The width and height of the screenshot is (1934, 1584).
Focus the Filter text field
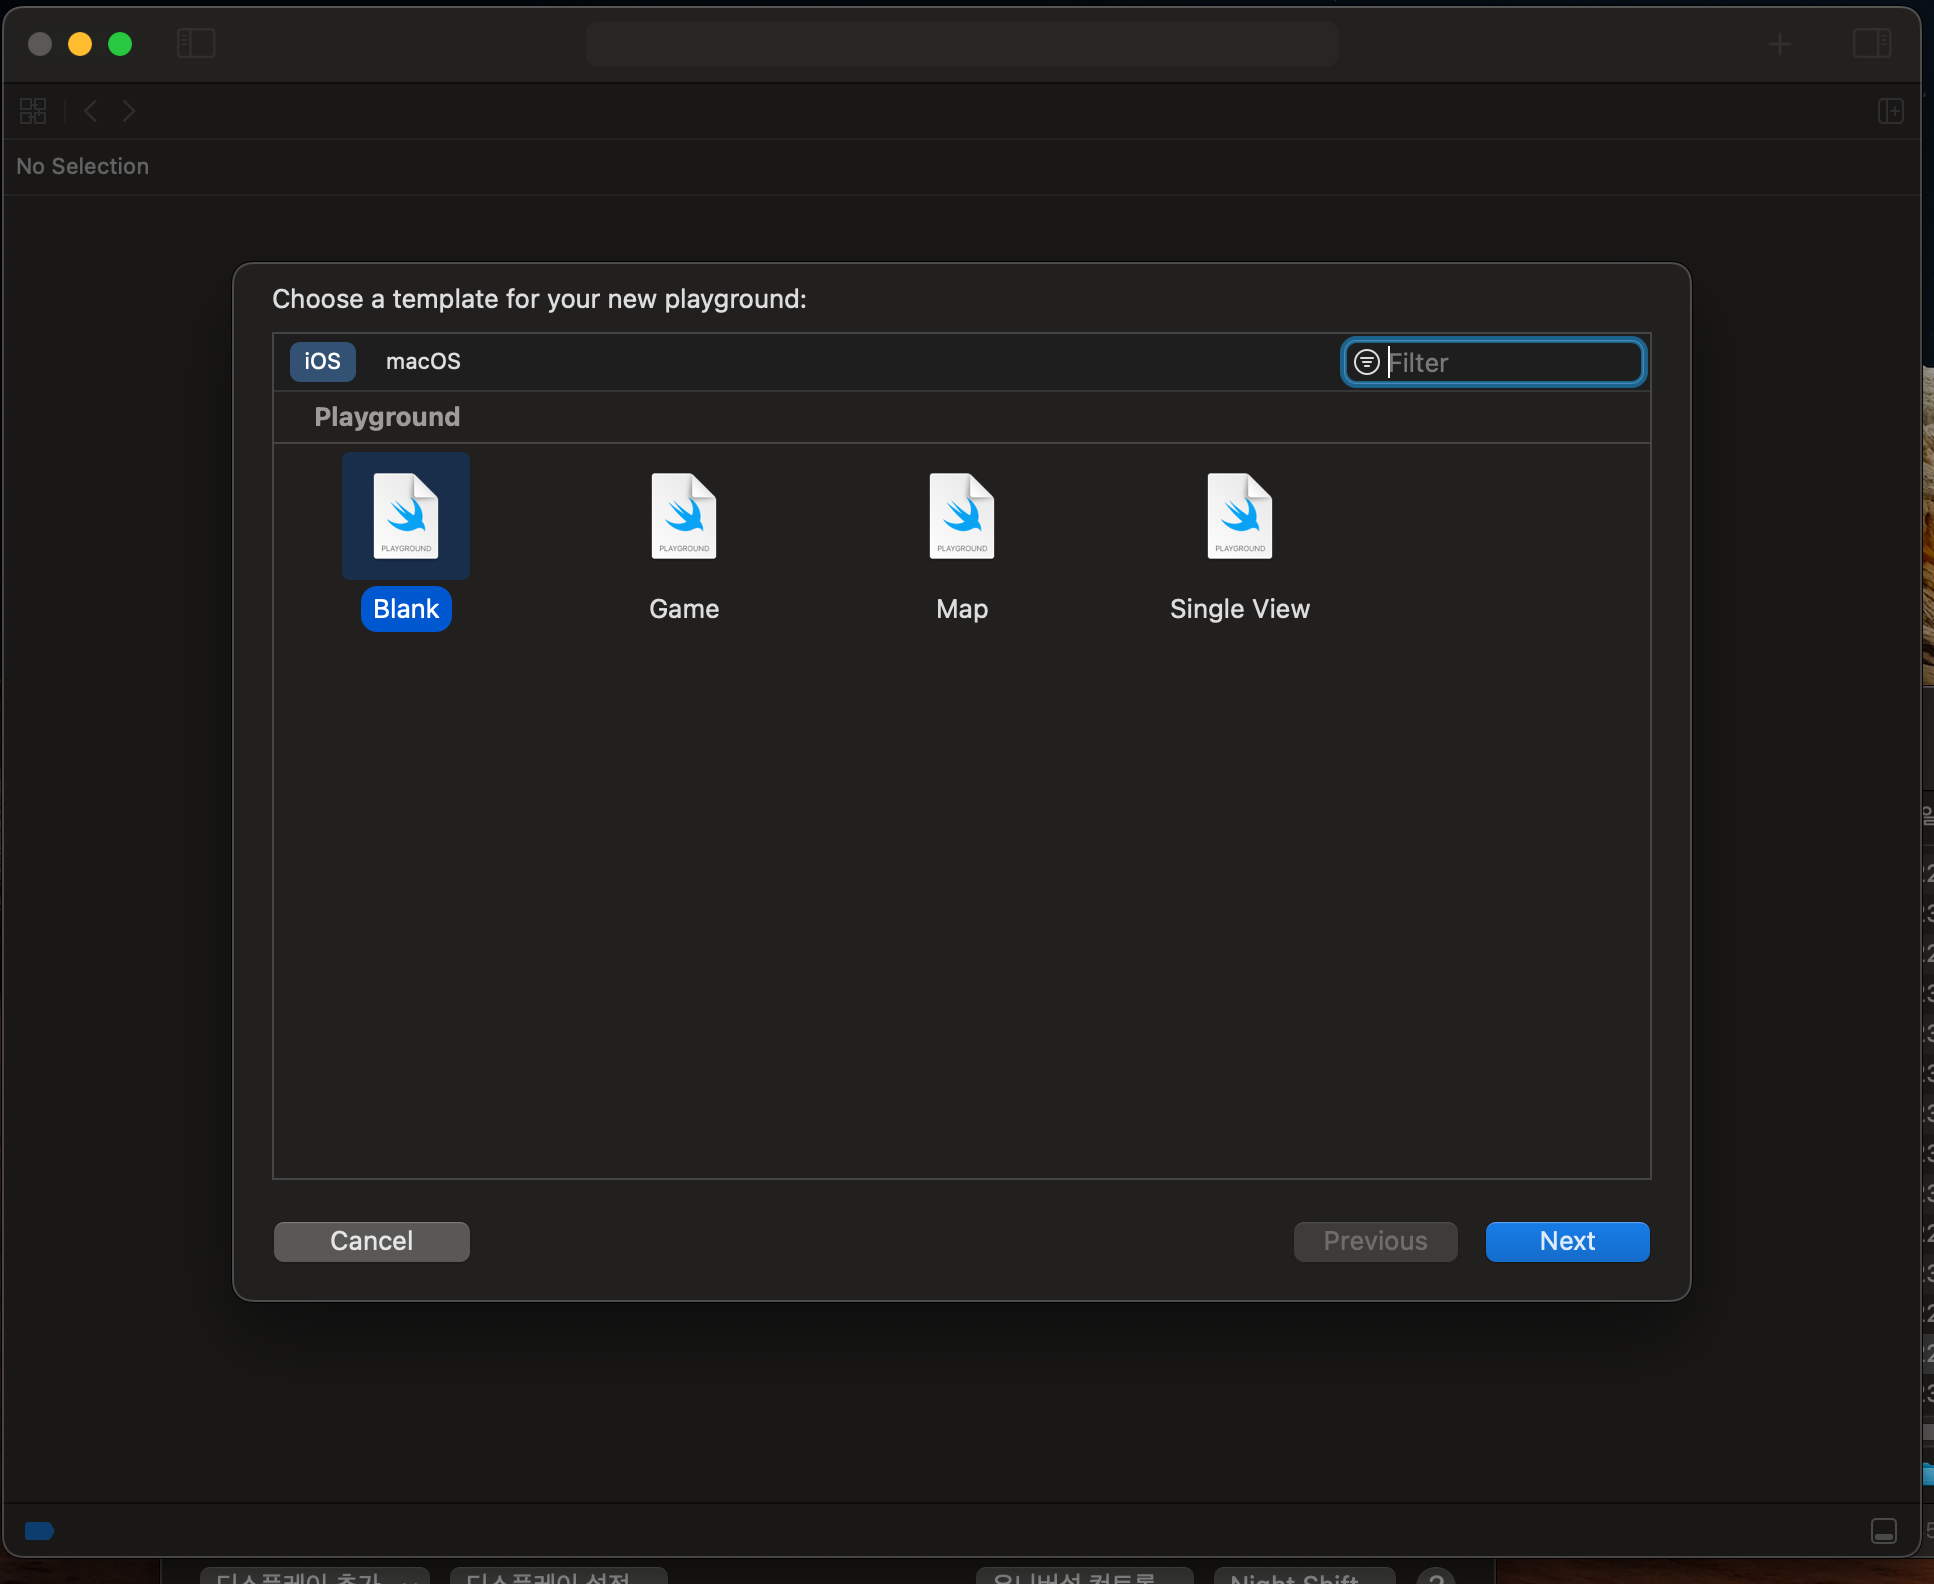(x=1494, y=362)
